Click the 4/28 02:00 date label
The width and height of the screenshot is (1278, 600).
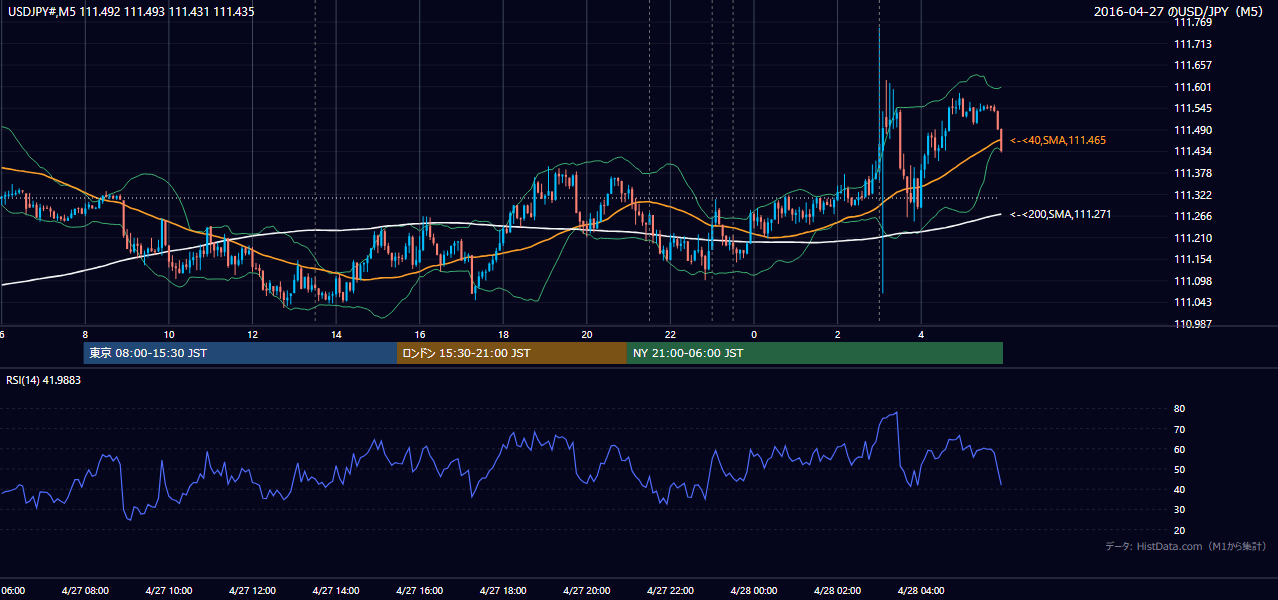837,591
